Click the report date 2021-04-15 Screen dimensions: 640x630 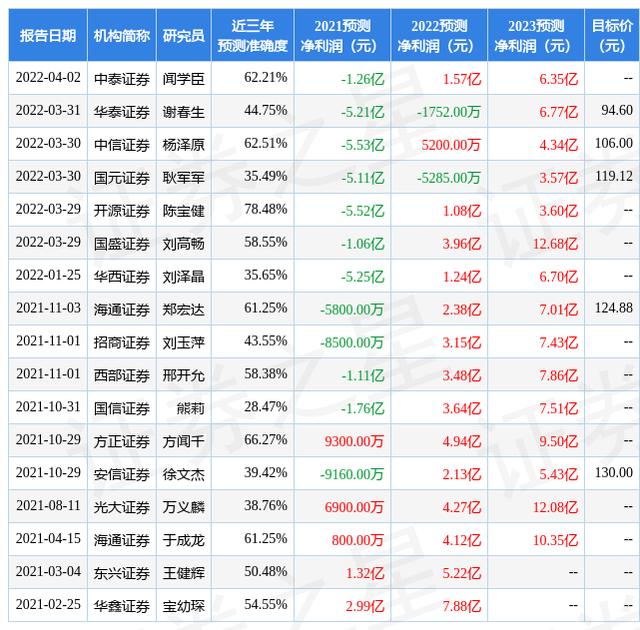(x=48, y=539)
